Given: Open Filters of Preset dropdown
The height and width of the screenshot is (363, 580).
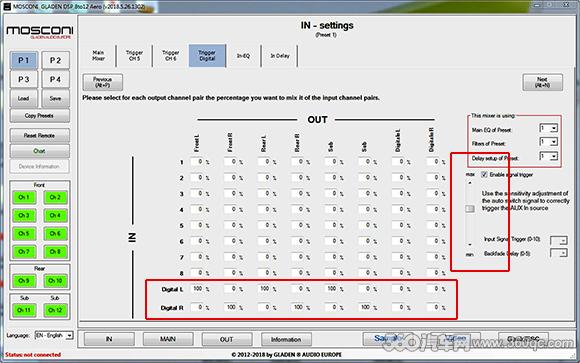Looking at the screenshot, I should tap(549, 142).
